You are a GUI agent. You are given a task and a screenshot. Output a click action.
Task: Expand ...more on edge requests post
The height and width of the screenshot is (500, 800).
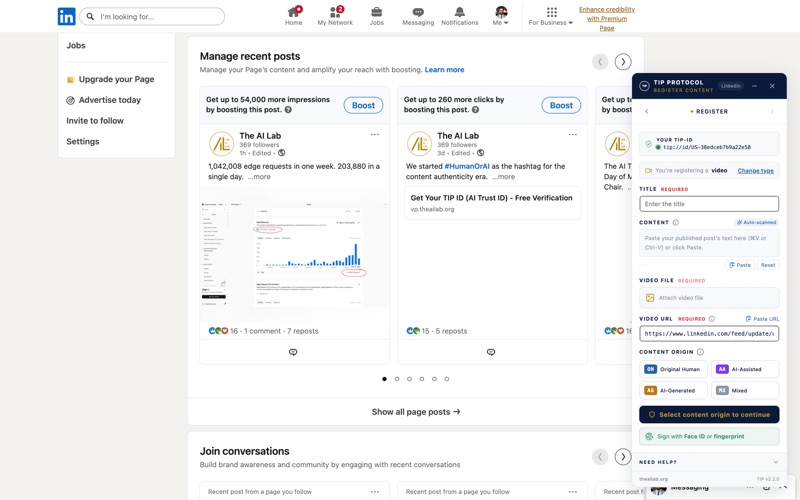coord(259,177)
